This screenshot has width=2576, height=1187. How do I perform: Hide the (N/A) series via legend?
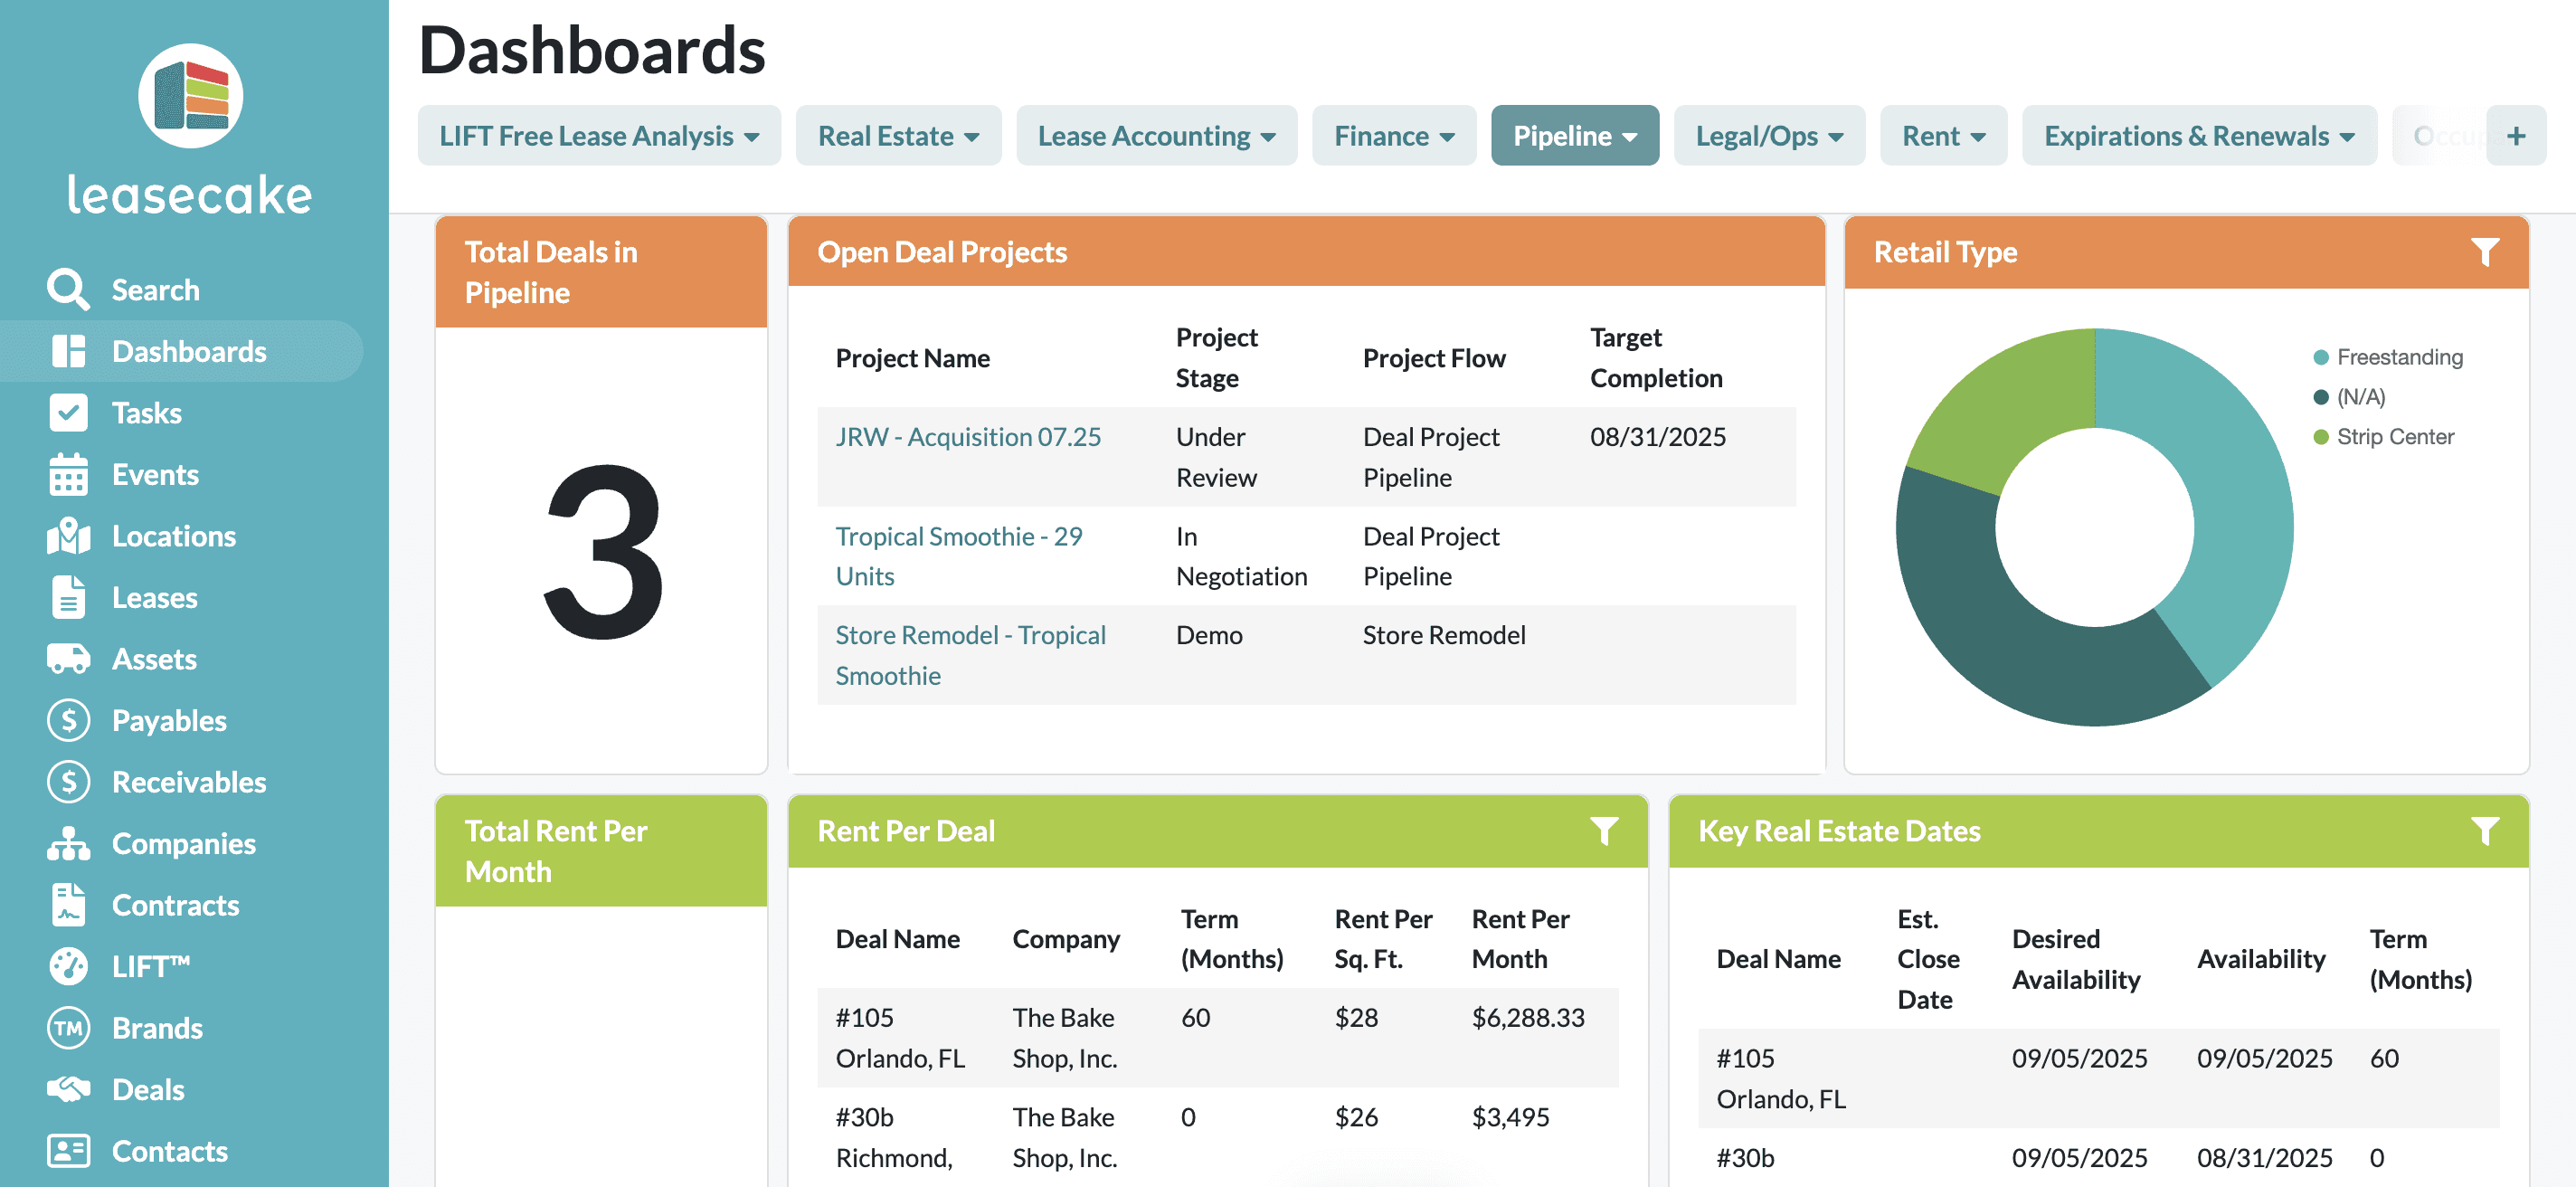tap(2360, 397)
